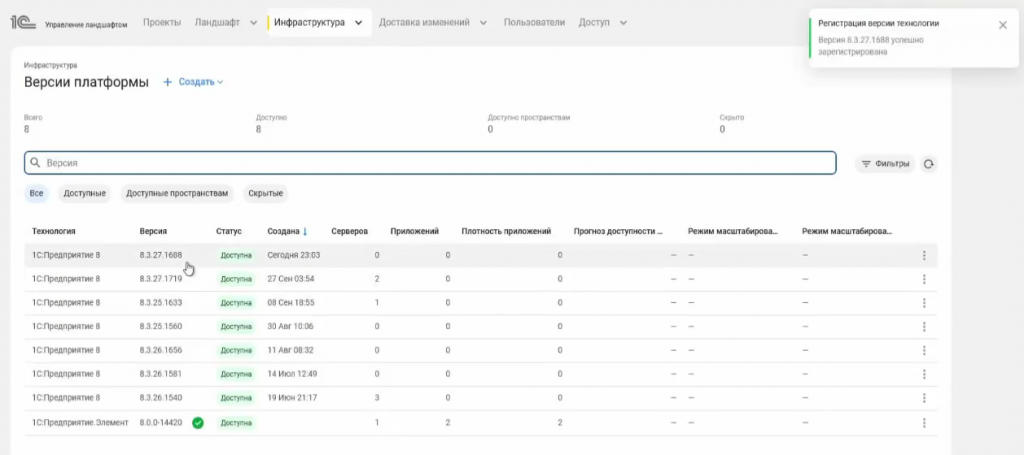Click version 8.3.26.1656 cell
1024x455 pixels.
[x=161, y=350]
